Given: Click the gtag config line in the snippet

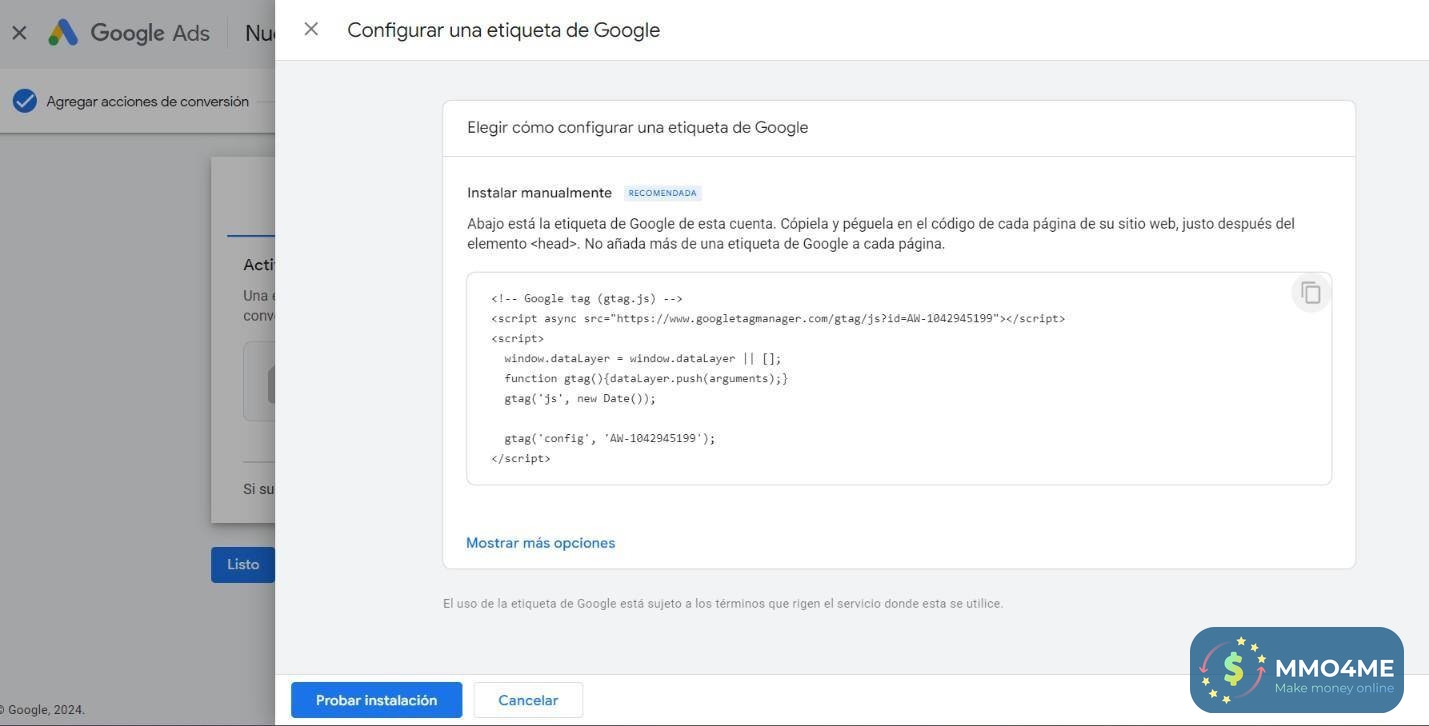Looking at the screenshot, I should (x=609, y=438).
